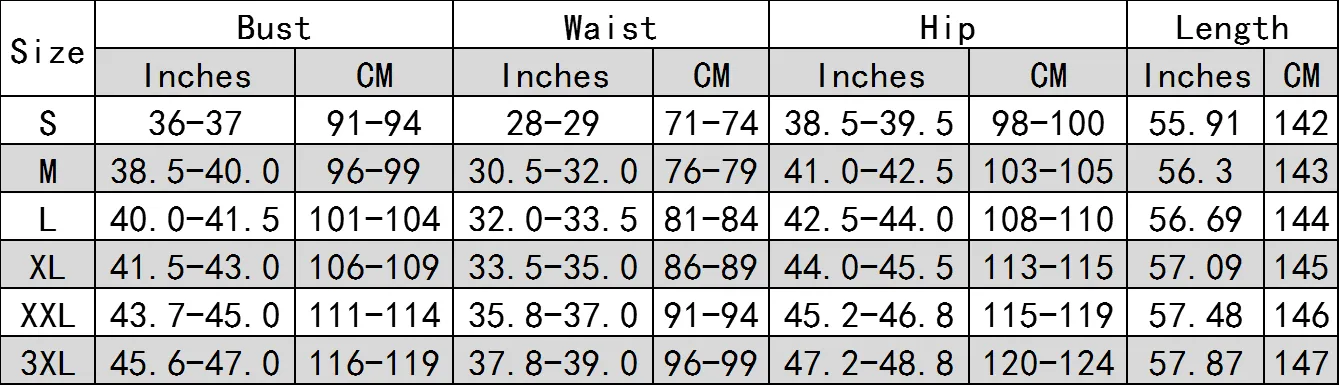Click the 36-37 bust inches cell

[x=195, y=123]
